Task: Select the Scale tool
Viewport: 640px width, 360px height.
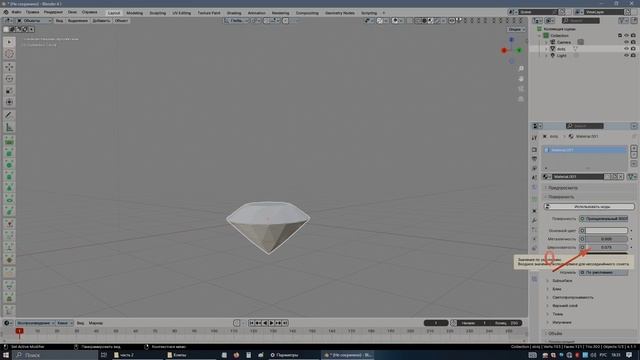Action: 9,91
